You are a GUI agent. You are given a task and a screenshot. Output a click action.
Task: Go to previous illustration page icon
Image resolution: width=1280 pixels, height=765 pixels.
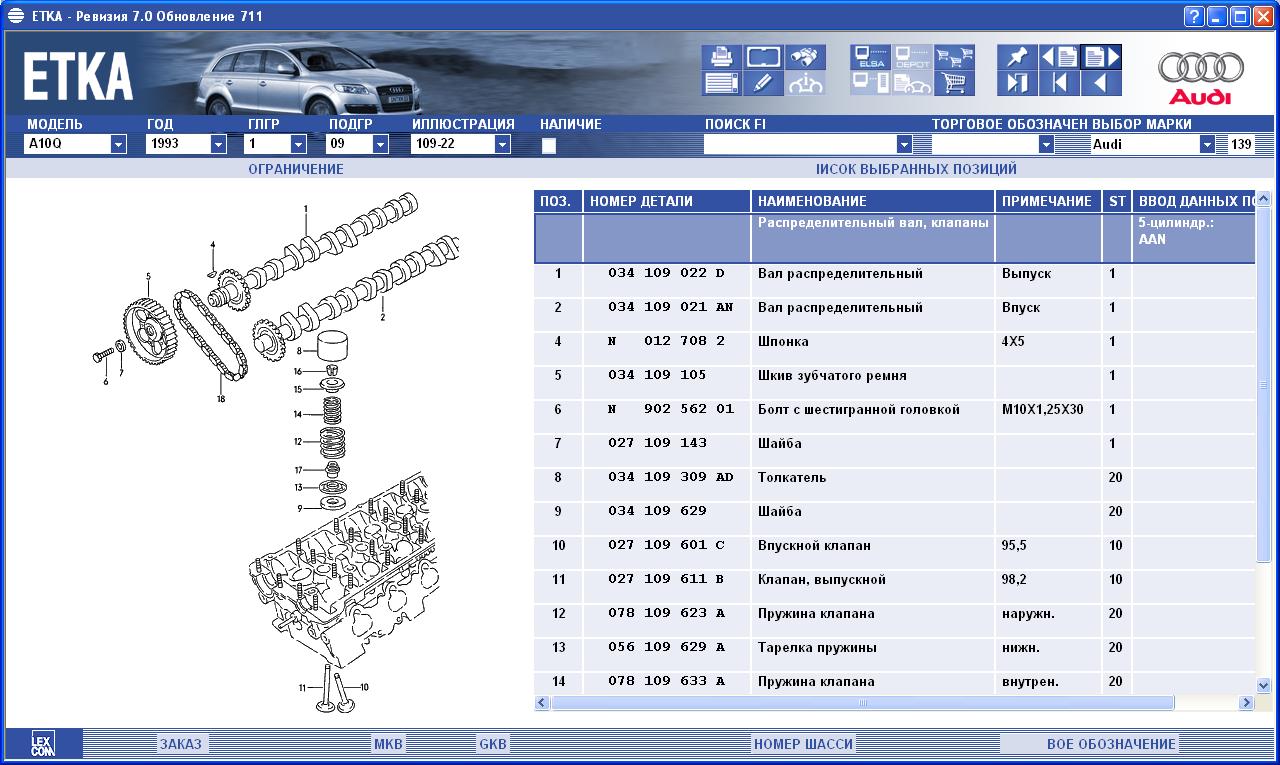click(x=1059, y=57)
